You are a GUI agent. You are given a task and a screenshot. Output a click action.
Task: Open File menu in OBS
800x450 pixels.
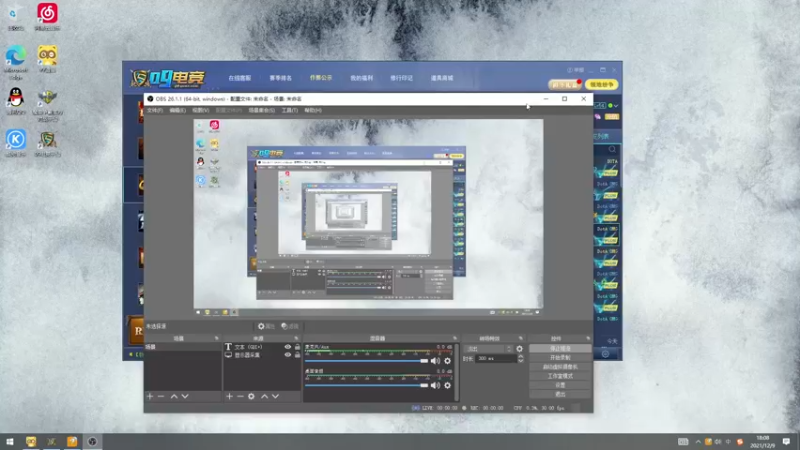(155, 110)
